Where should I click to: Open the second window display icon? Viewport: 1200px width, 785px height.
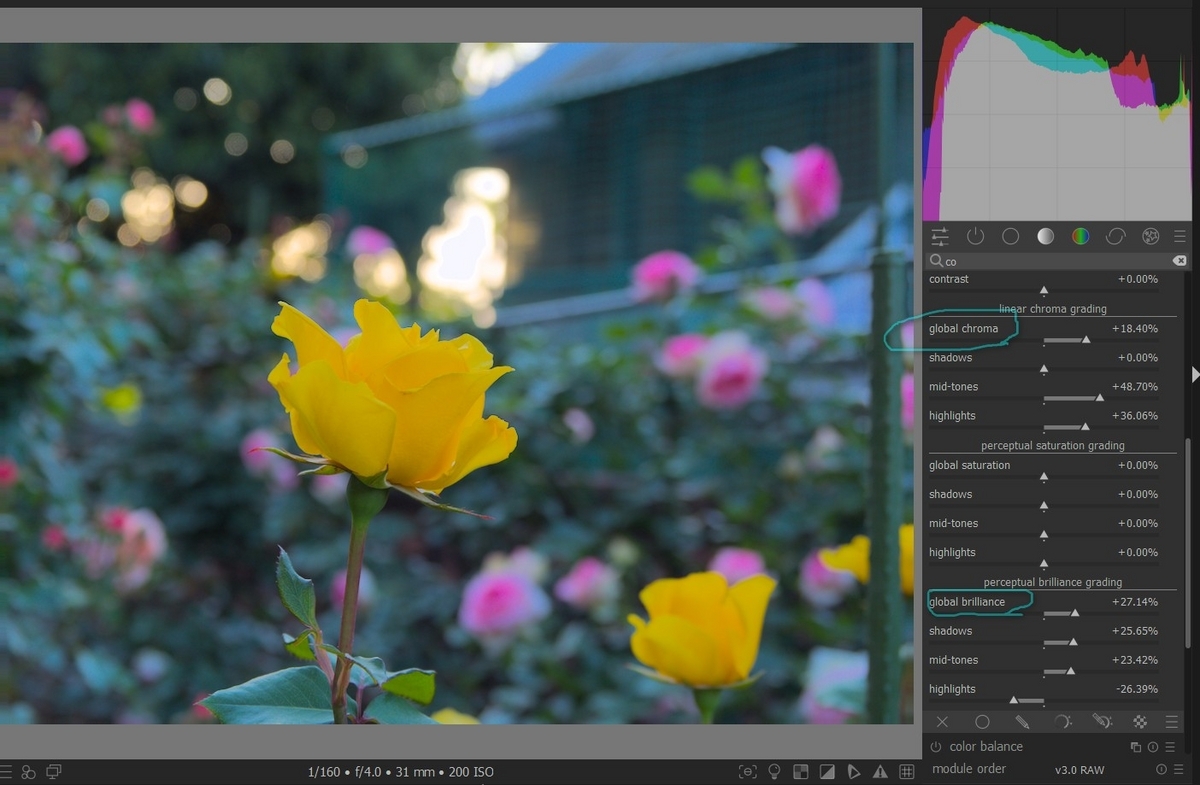[x=54, y=772]
